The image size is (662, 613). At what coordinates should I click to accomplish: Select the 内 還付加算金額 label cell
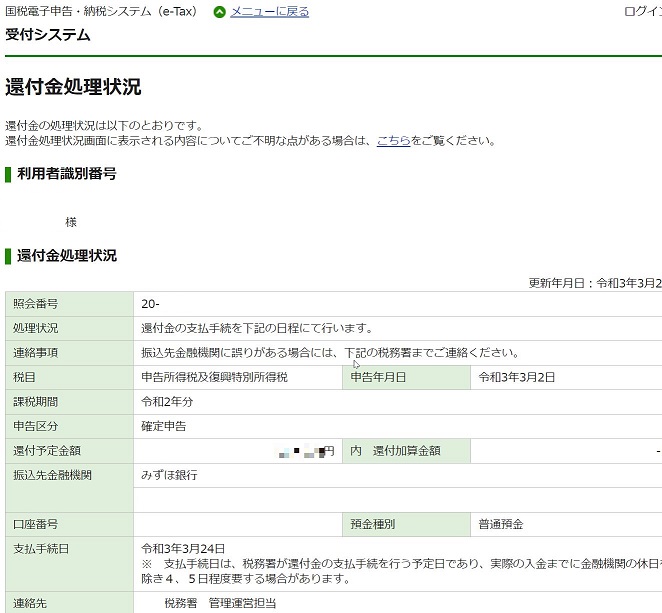(x=406, y=451)
